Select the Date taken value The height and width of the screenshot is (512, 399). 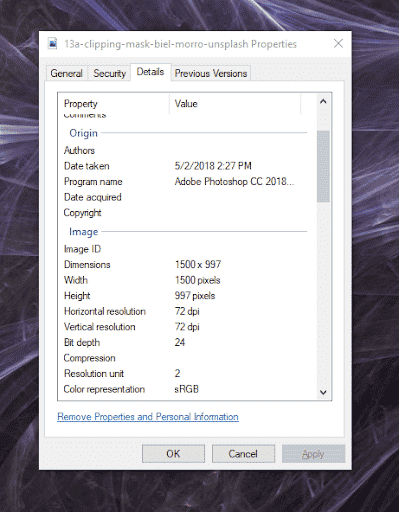pos(213,166)
